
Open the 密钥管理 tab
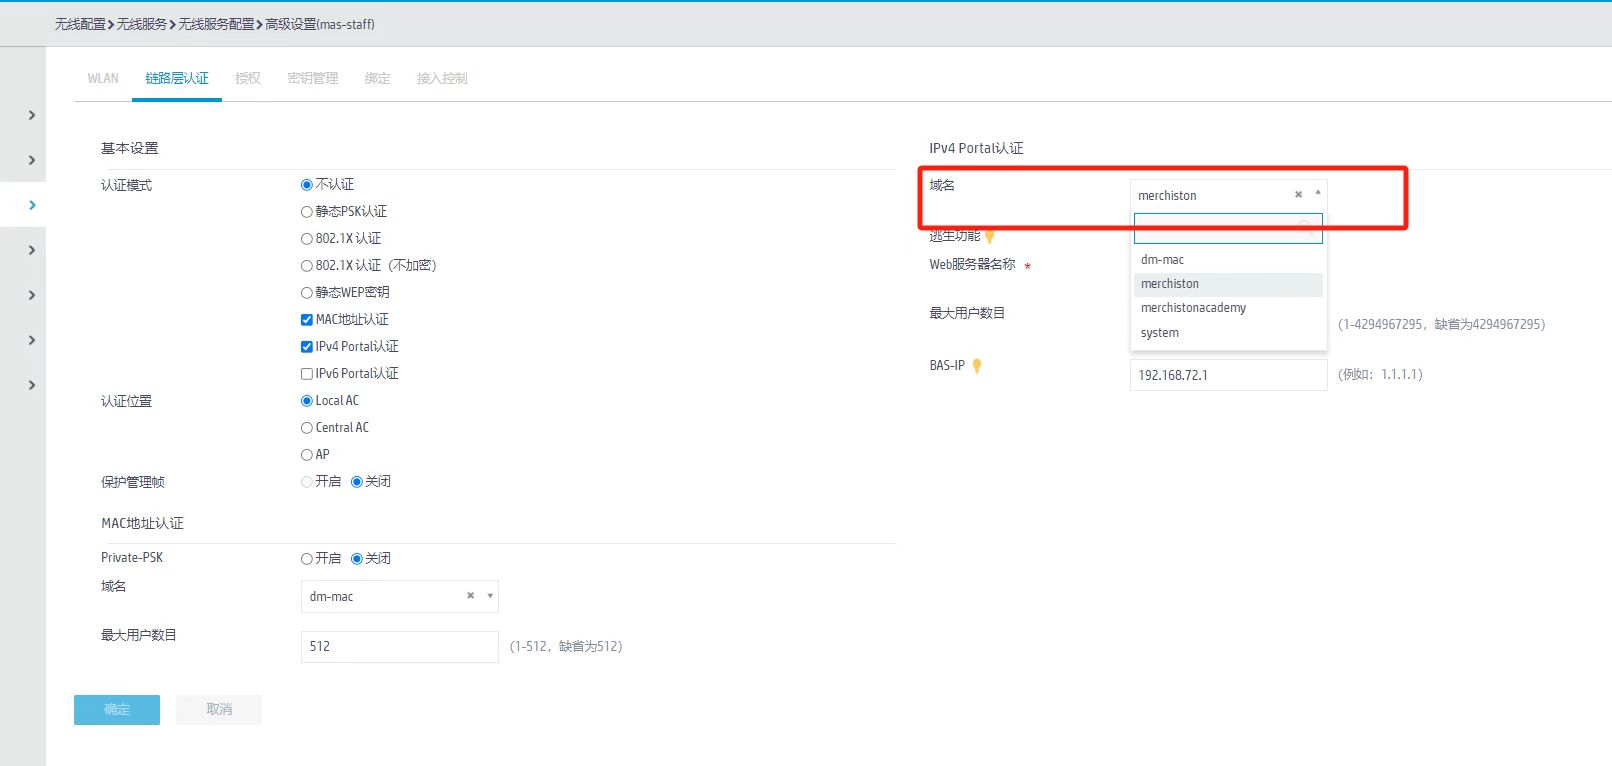click(312, 78)
